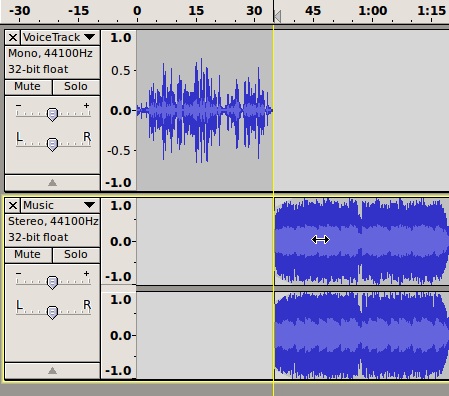
Task: Mute the VoiceTrack track
Action: point(29,87)
